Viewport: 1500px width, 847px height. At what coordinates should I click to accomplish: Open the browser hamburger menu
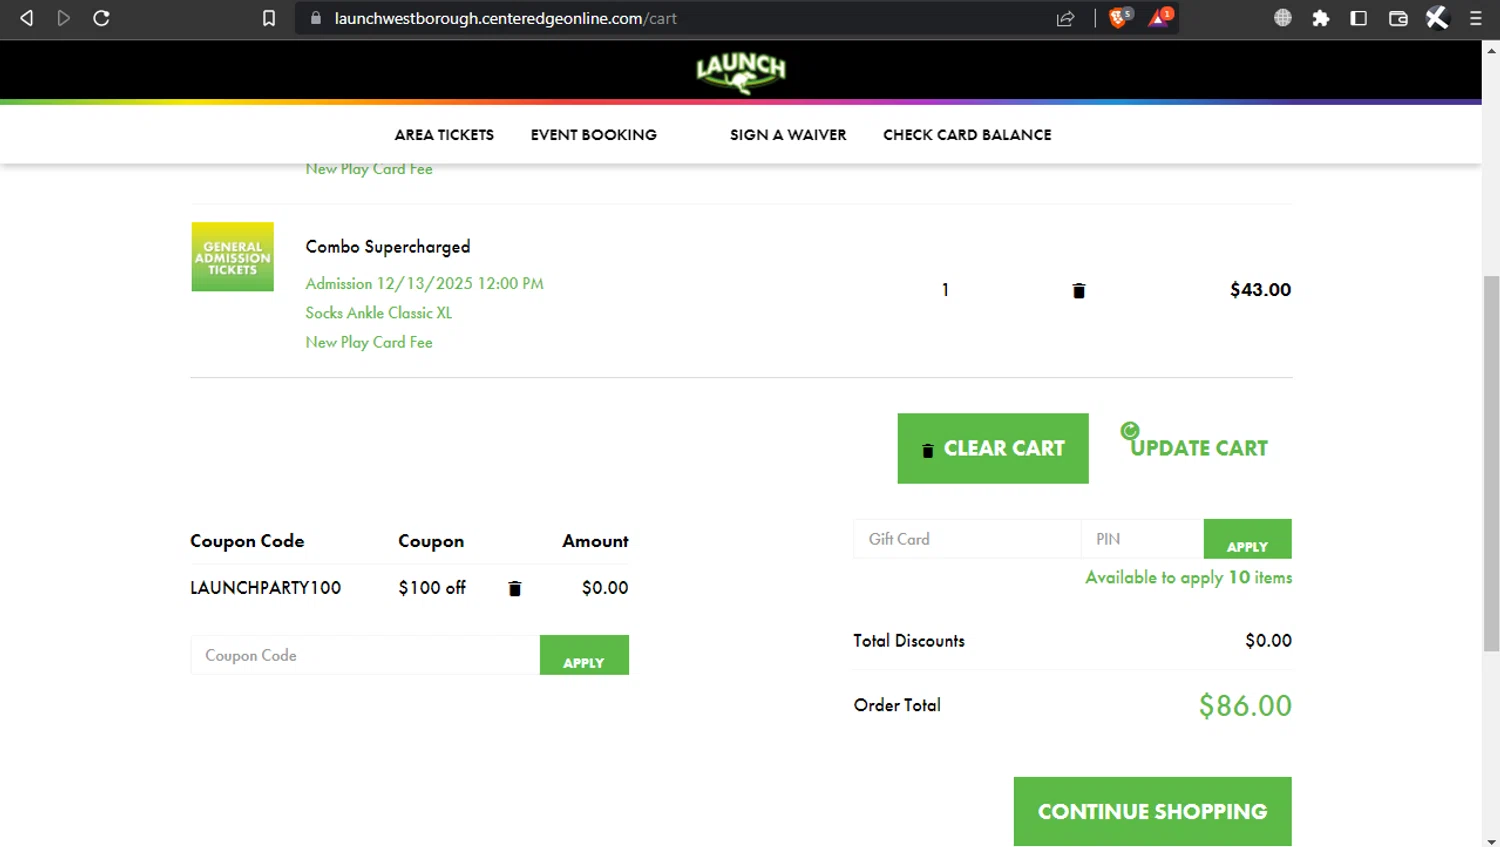click(x=1475, y=18)
